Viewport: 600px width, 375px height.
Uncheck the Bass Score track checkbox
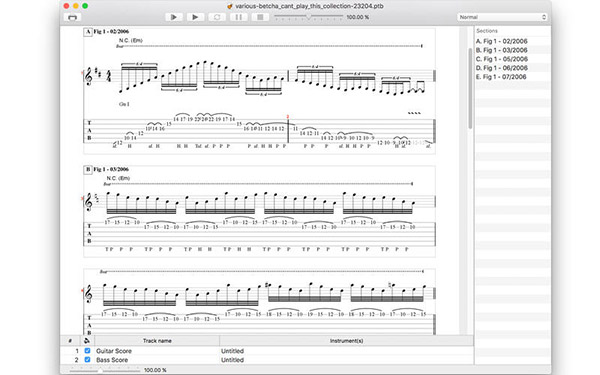[87, 360]
